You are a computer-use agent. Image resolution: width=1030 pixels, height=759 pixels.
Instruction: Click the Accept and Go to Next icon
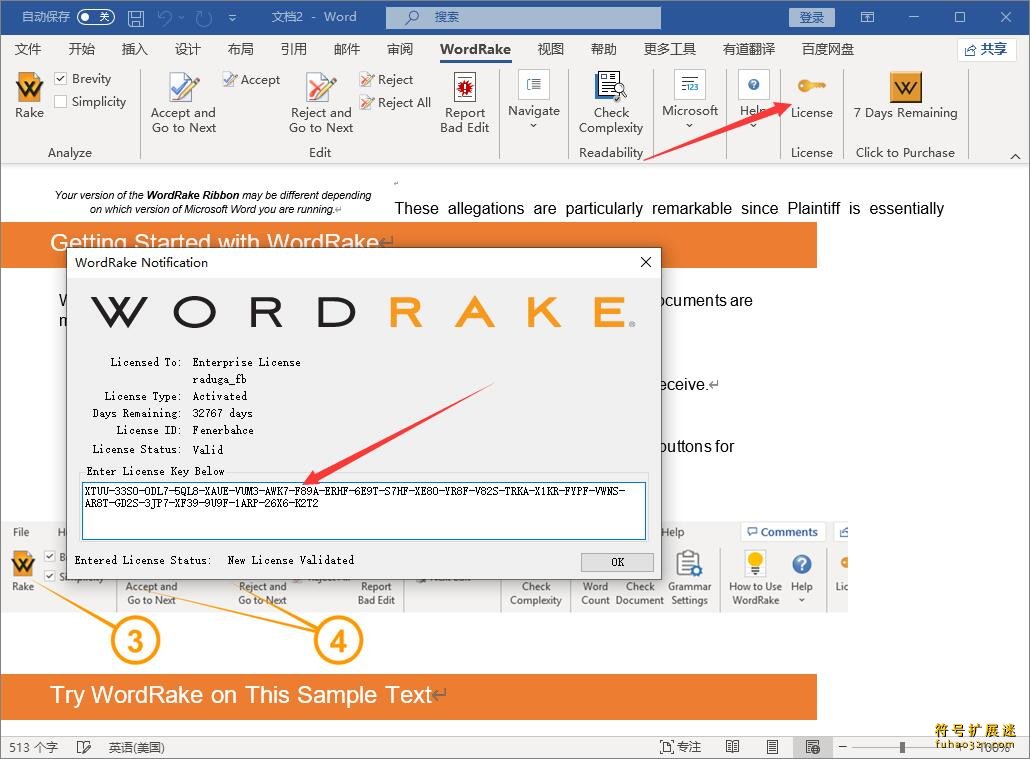coord(183,87)
